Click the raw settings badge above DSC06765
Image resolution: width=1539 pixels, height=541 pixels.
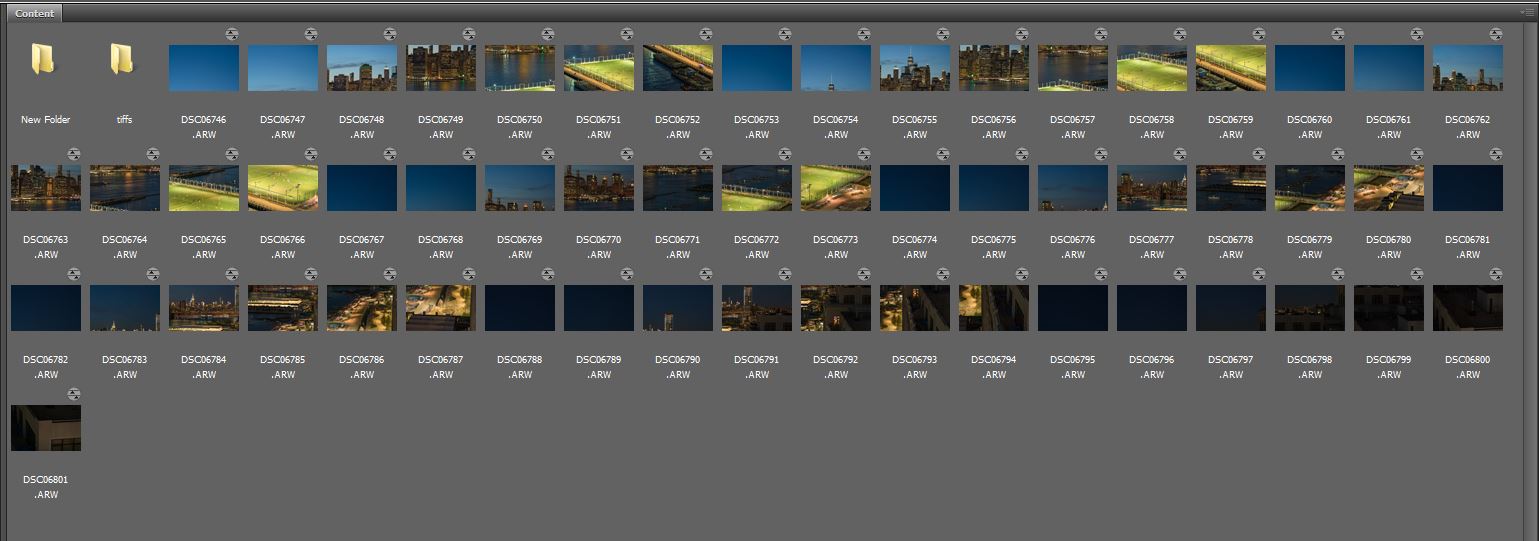(x=231, y=154)
